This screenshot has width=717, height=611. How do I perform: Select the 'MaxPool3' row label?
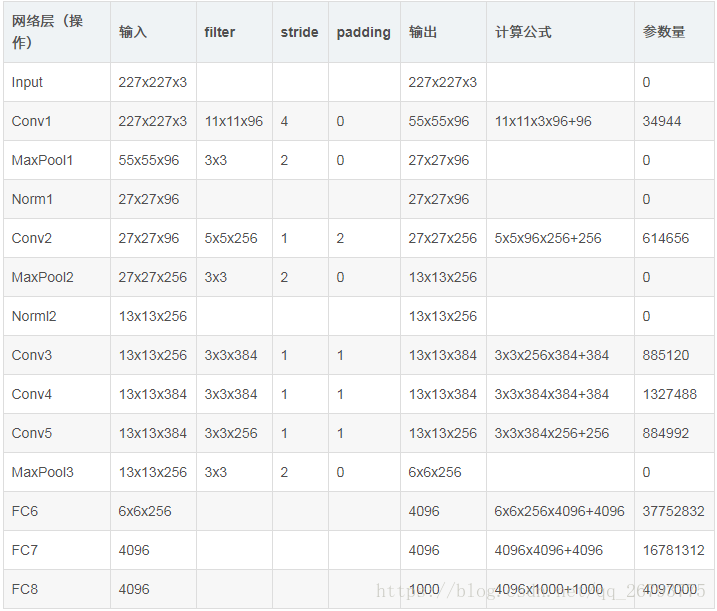(43, 472)
